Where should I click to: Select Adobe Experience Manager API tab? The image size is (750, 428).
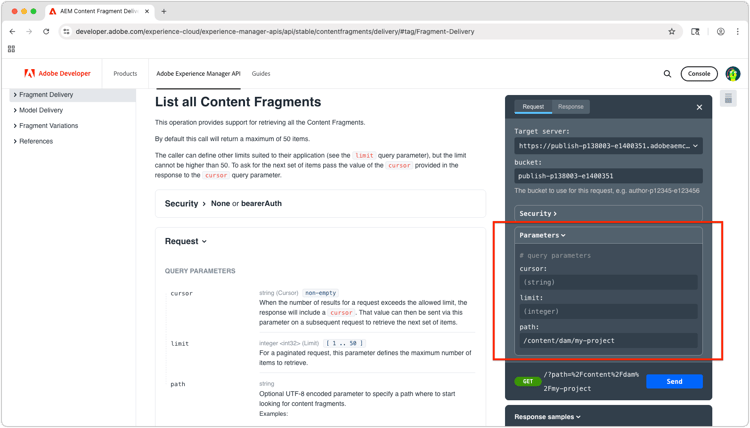click(x=199, y=74)
